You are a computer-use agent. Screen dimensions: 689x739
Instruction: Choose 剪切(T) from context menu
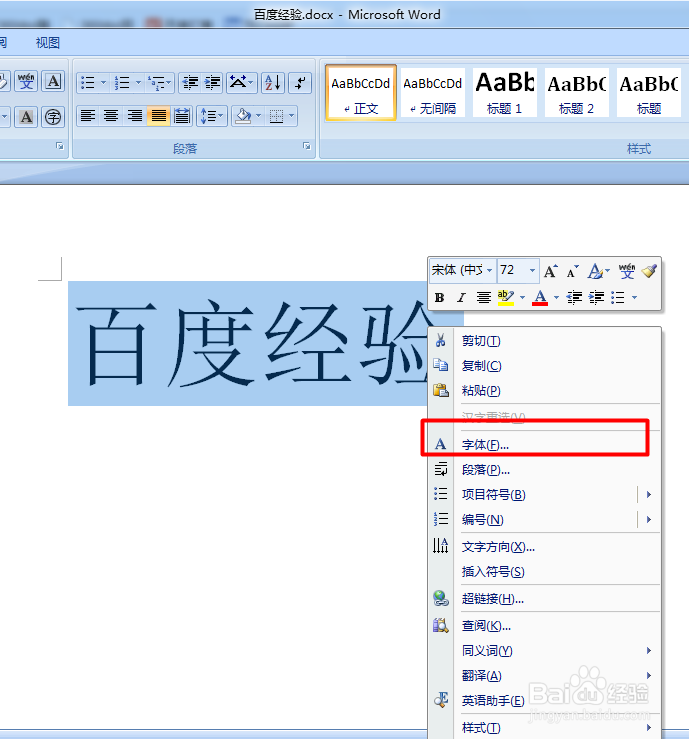[544, 341]
